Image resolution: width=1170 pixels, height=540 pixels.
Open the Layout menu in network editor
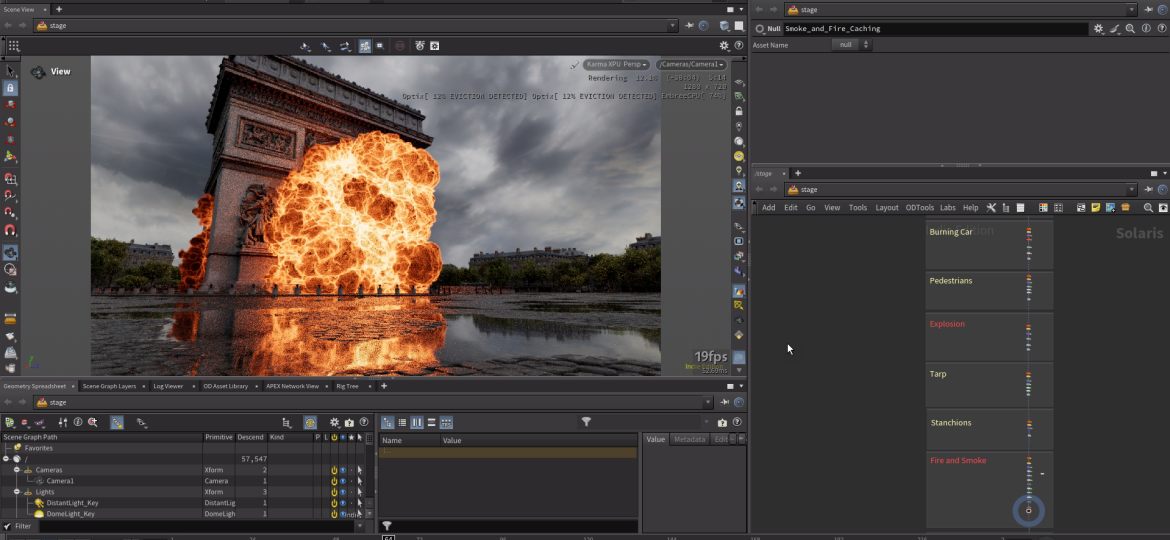887,208
